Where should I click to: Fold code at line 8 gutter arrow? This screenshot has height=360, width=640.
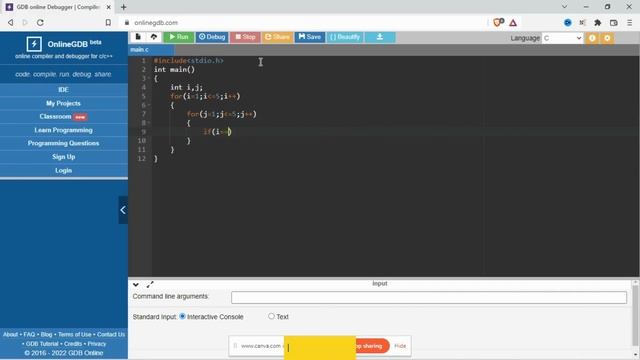pyautogui.click(x=149, y=123)
